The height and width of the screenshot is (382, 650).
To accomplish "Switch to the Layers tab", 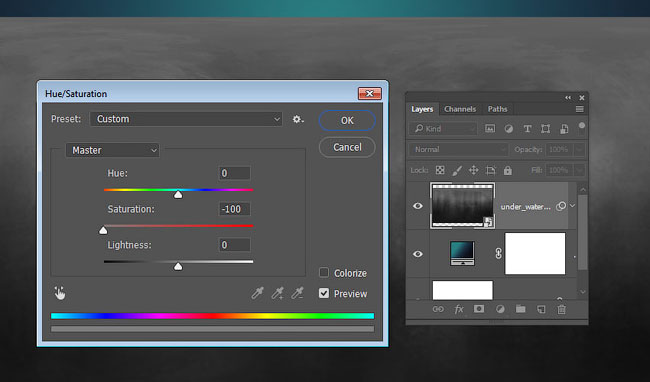I will click(422, 109).
